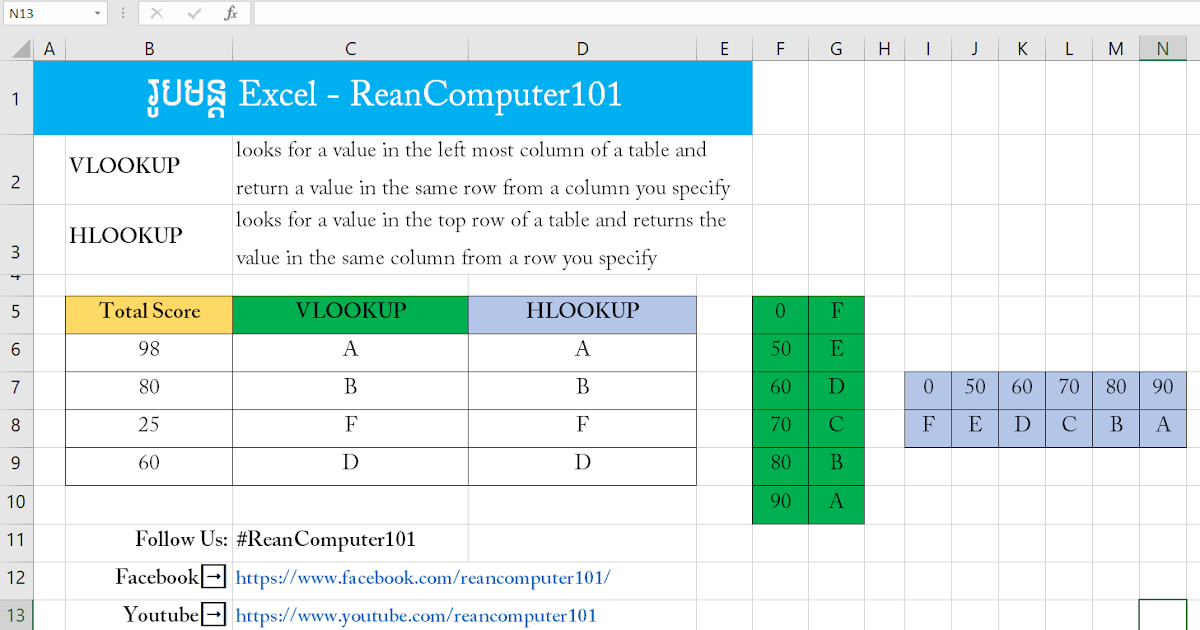Open the Name Box dropdown arrow

coord(95,13)
